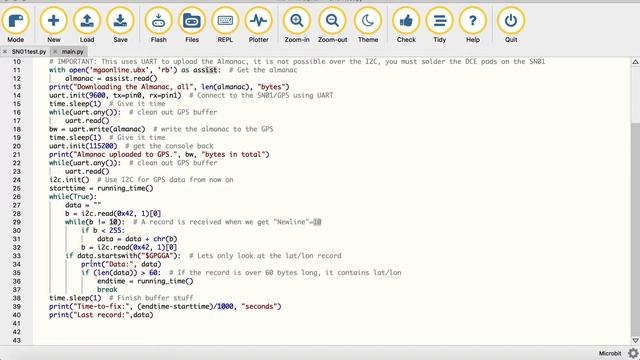Click line number 43

pyautogui.click(x=16, y=340)
